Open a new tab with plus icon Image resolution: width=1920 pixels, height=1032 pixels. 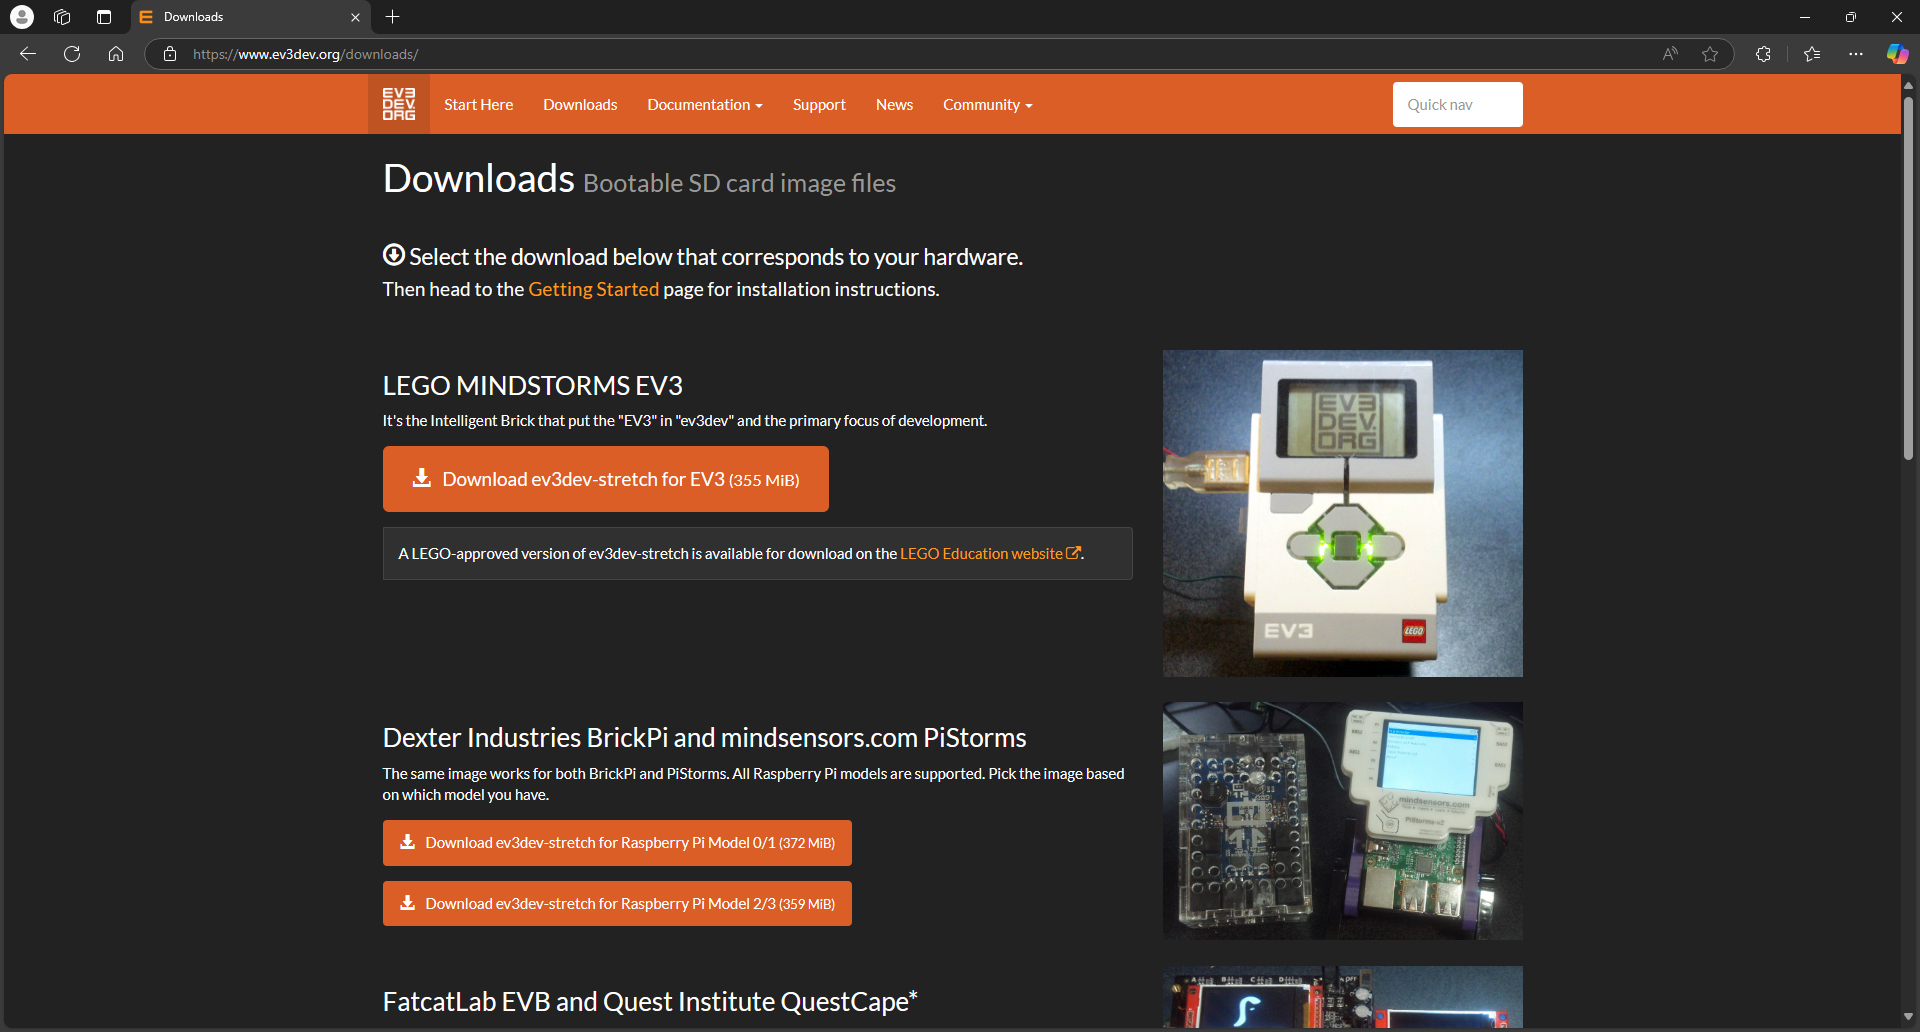coord(393,17)
